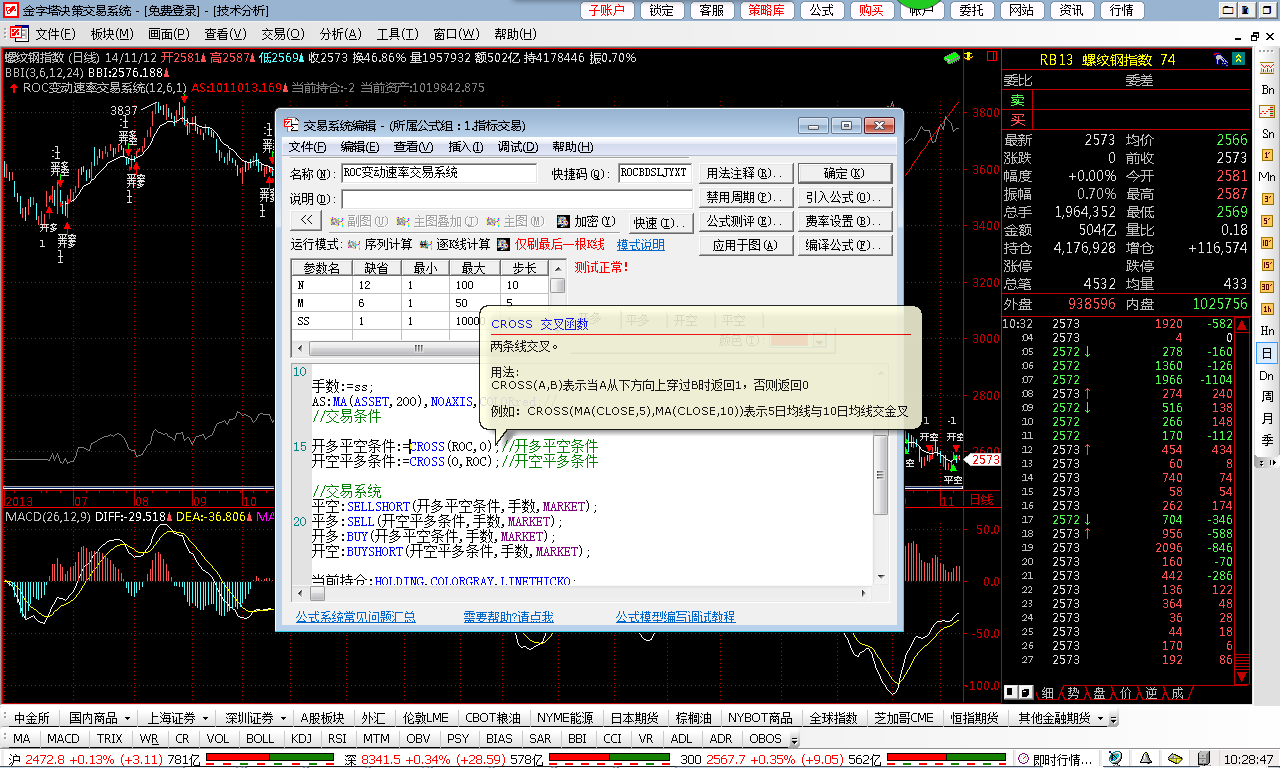Collapse the panel with the << button

(306, 221)
